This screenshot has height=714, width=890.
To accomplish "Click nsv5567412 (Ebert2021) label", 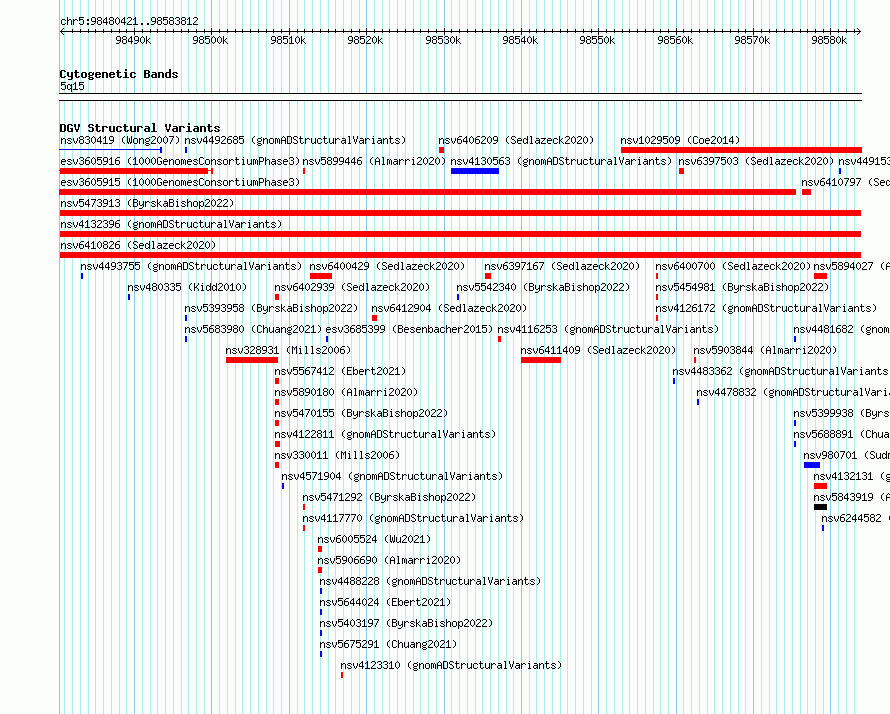I will pyautogui.click(x=340, y=371).
